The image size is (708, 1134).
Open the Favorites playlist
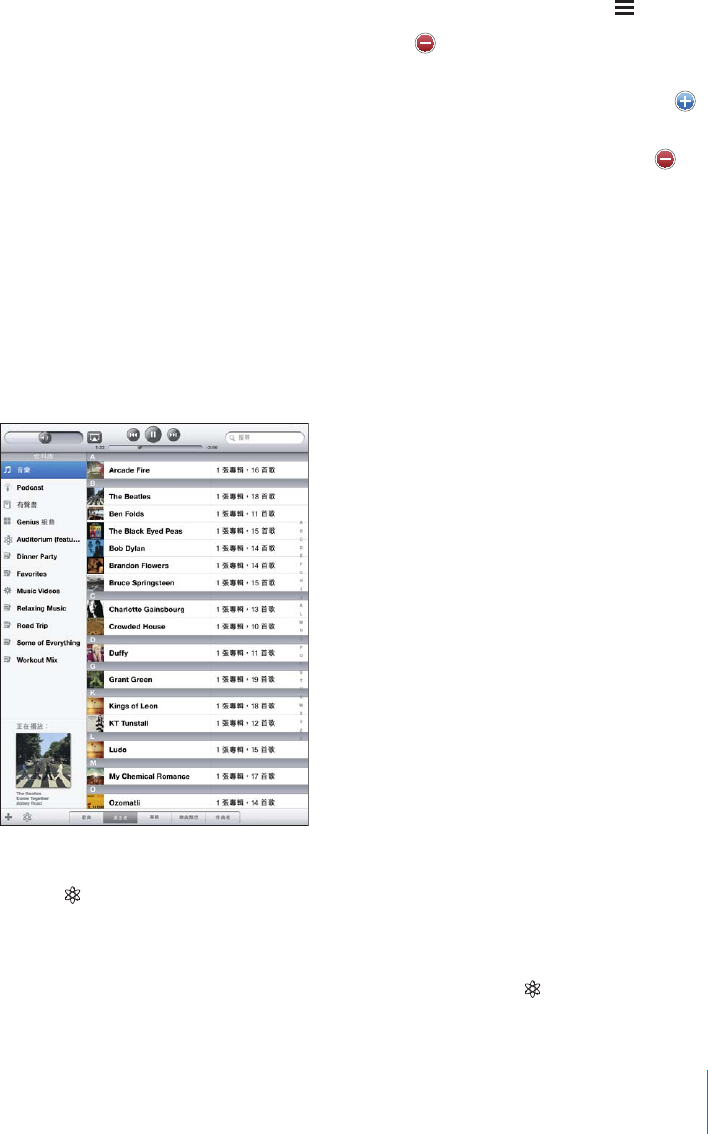[x=43, y=574]
